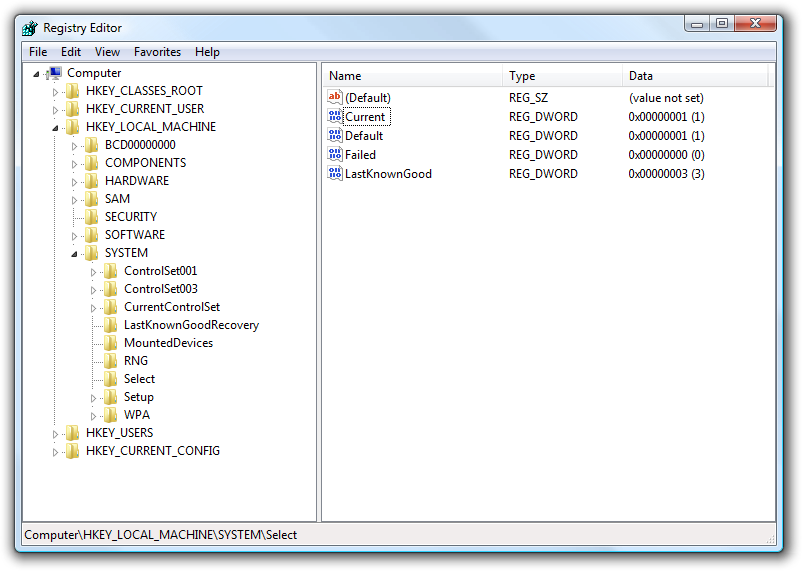Expand the ControlSet001 key

click(94, 272)
